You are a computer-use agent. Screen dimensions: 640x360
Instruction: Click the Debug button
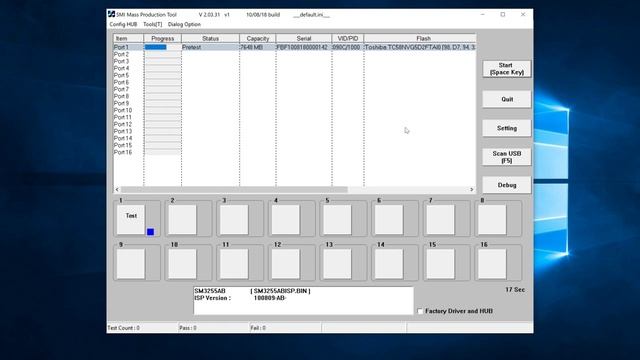507,185
